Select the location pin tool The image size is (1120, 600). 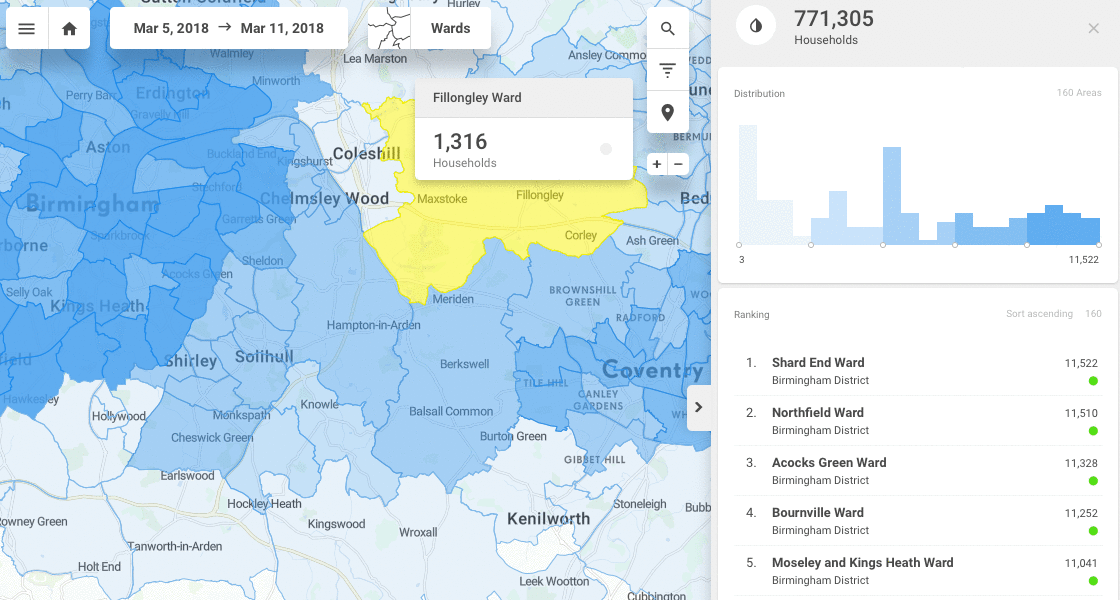[667, 112]
